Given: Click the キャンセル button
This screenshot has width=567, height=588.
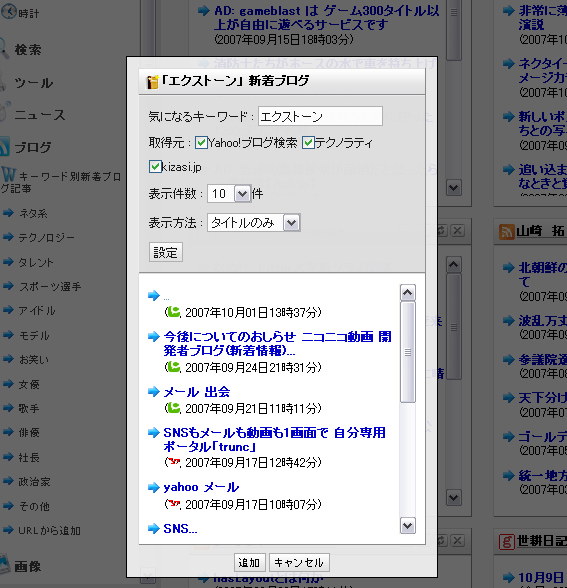Looking at the screenshot, I should pos(299,562).
